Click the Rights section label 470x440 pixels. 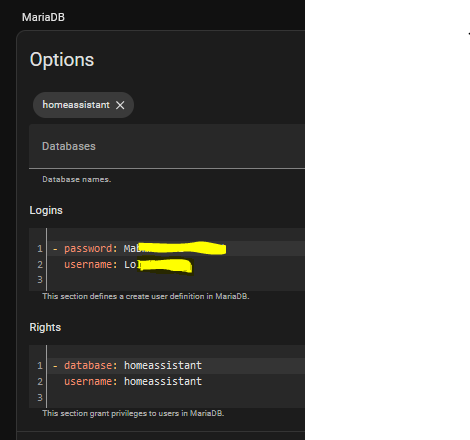tap(45, 327)
